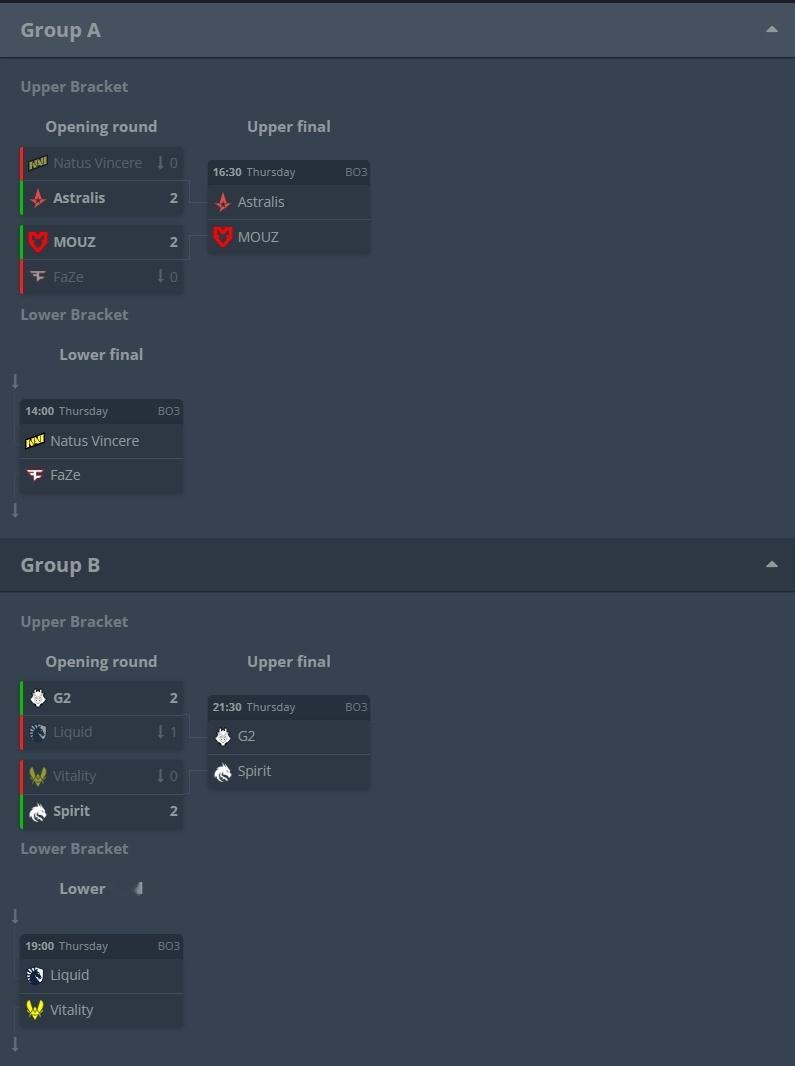The width and height of the screenshot is (795, 1066).
Task: Click Spirit logo in Group B Upper final
Action: coord(222,772)
